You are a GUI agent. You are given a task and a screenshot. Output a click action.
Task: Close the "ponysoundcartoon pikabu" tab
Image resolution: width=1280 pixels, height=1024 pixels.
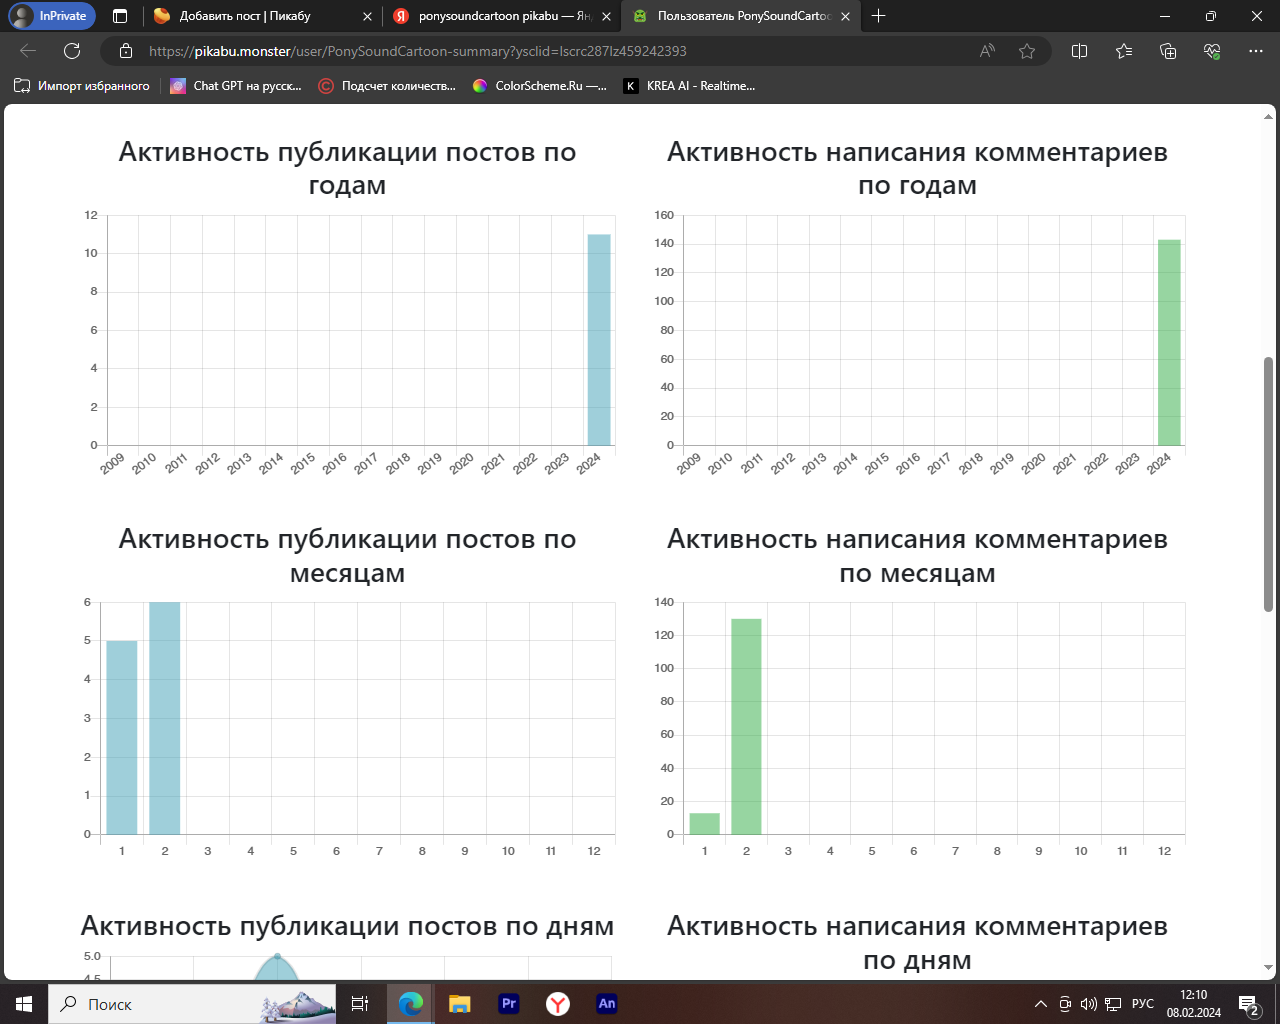point(606,16)
